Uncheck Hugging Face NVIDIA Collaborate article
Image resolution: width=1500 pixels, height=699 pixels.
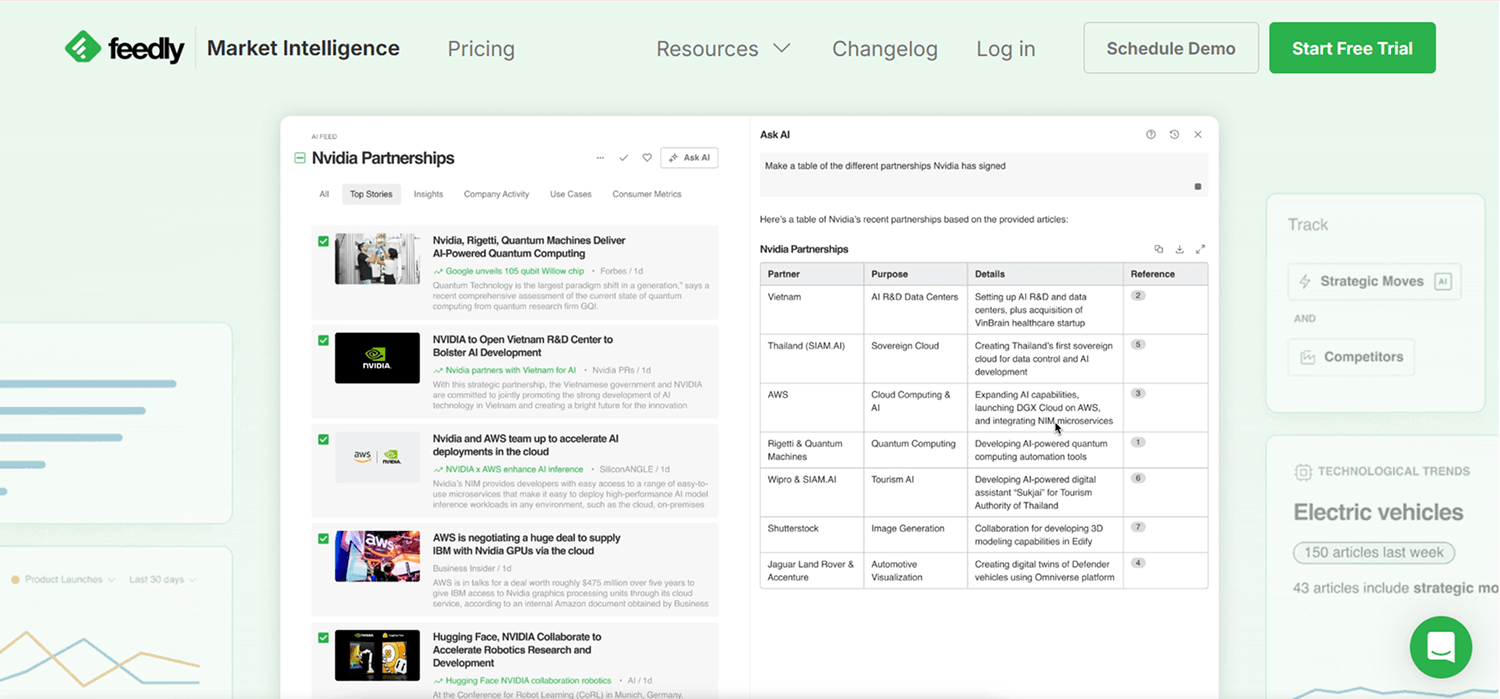(x=323, y=637)
